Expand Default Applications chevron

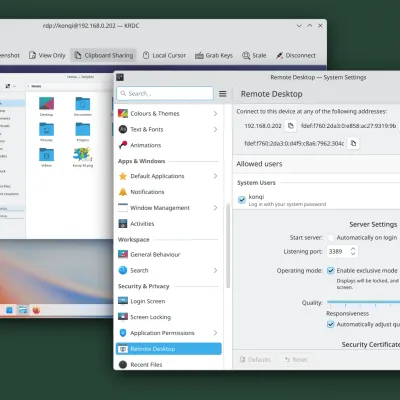point(215,176)
